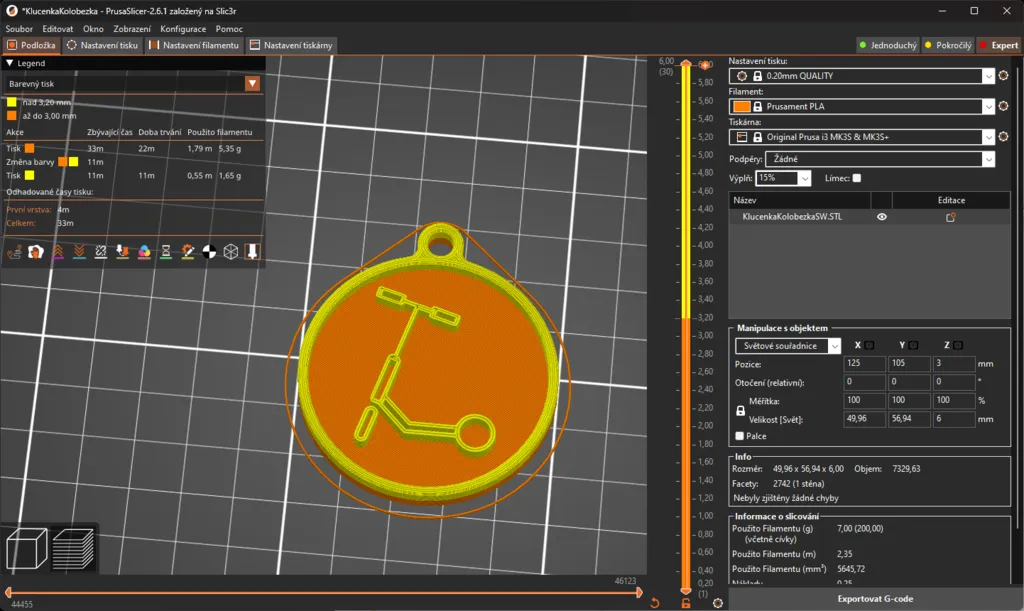Select the Jednoduchý mode button
The height and width of the screenshot is (611, 1024).
[887, 45]
